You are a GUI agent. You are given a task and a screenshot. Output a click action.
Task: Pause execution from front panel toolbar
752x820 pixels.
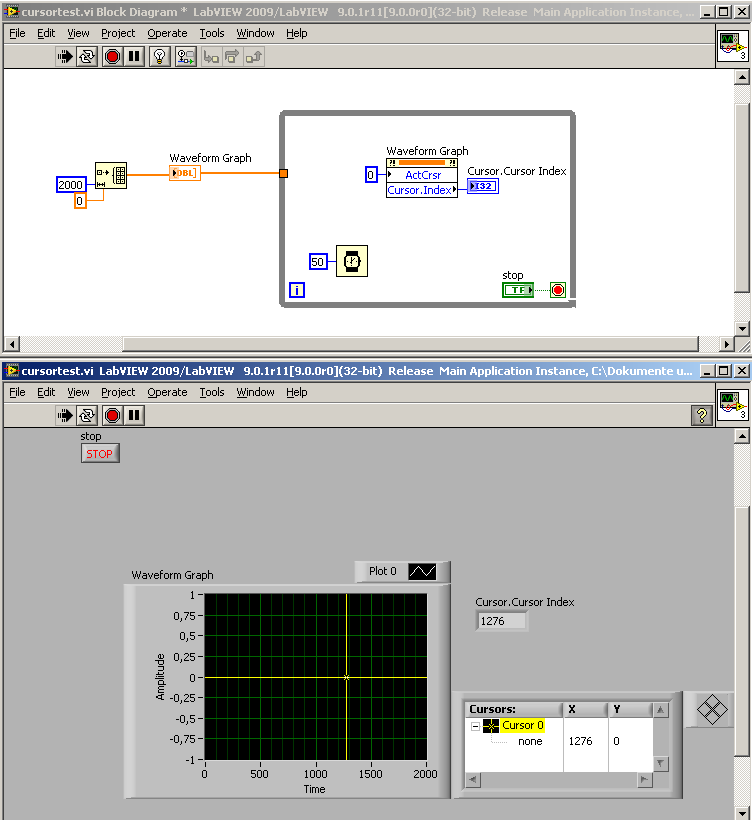(x=134, y=415)
